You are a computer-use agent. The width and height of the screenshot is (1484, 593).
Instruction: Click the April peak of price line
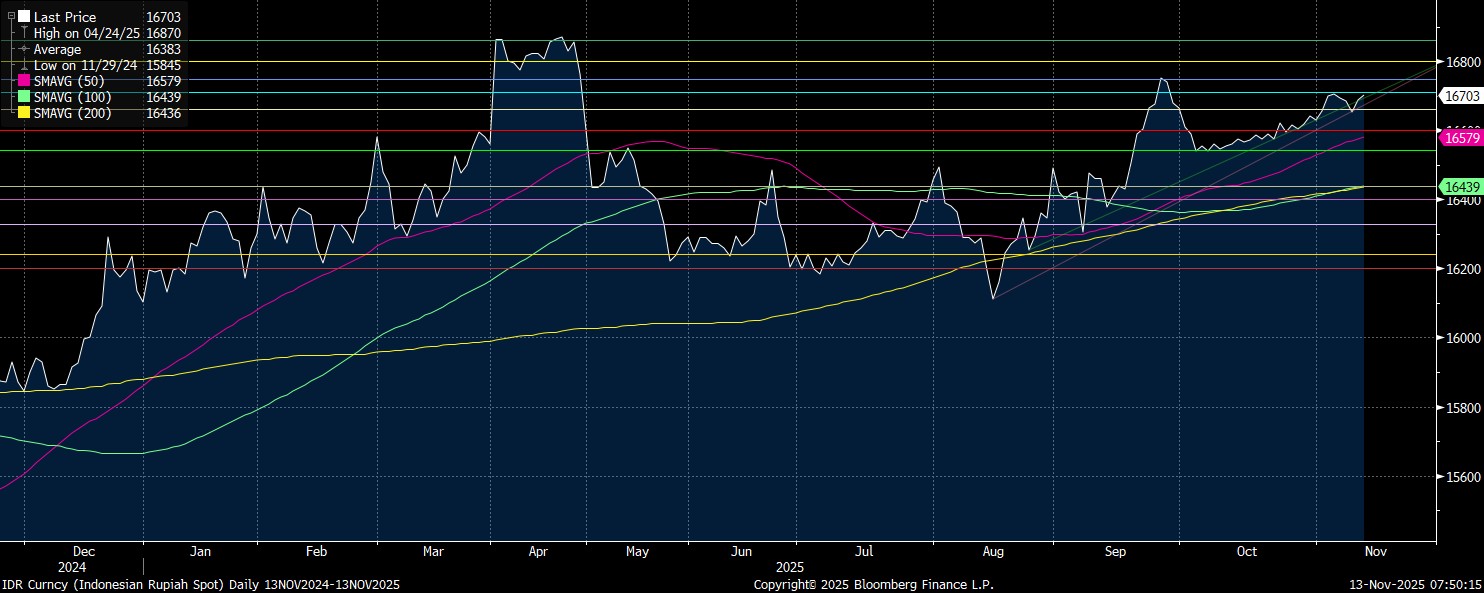pyautogui.click(x=558, y=38)
